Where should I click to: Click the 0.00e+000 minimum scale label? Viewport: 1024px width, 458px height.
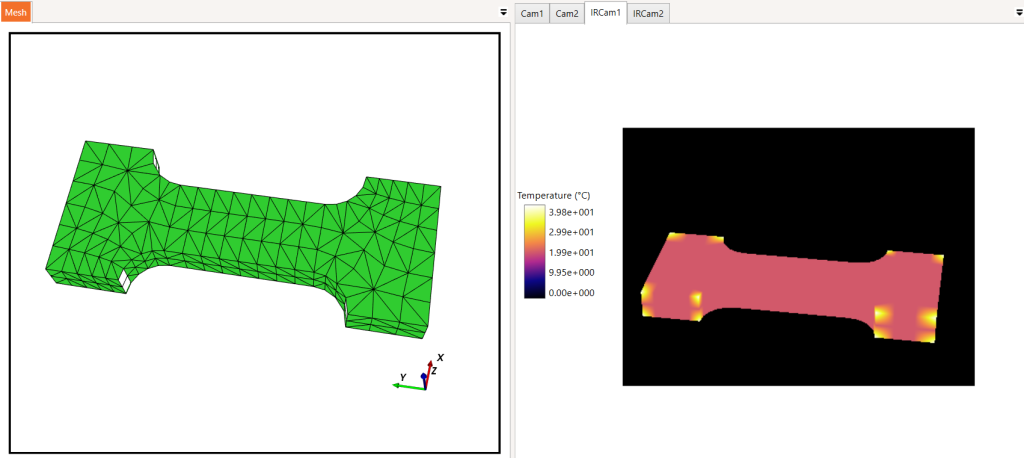(573, 293)
